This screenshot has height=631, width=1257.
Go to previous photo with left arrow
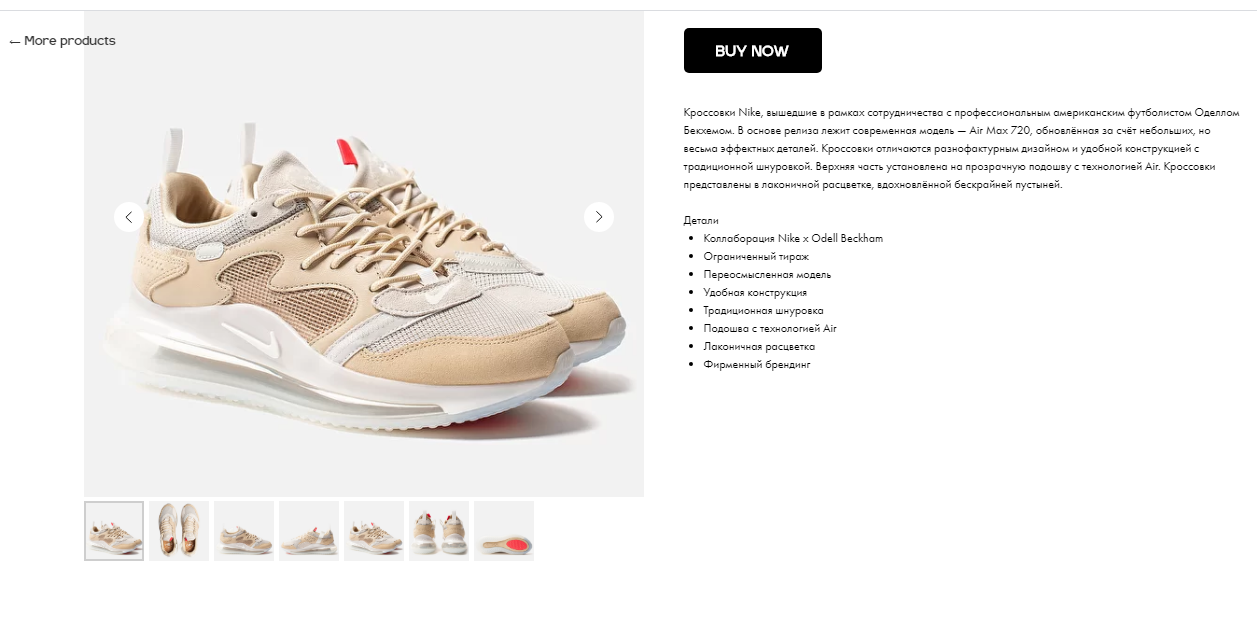[129, 217]
